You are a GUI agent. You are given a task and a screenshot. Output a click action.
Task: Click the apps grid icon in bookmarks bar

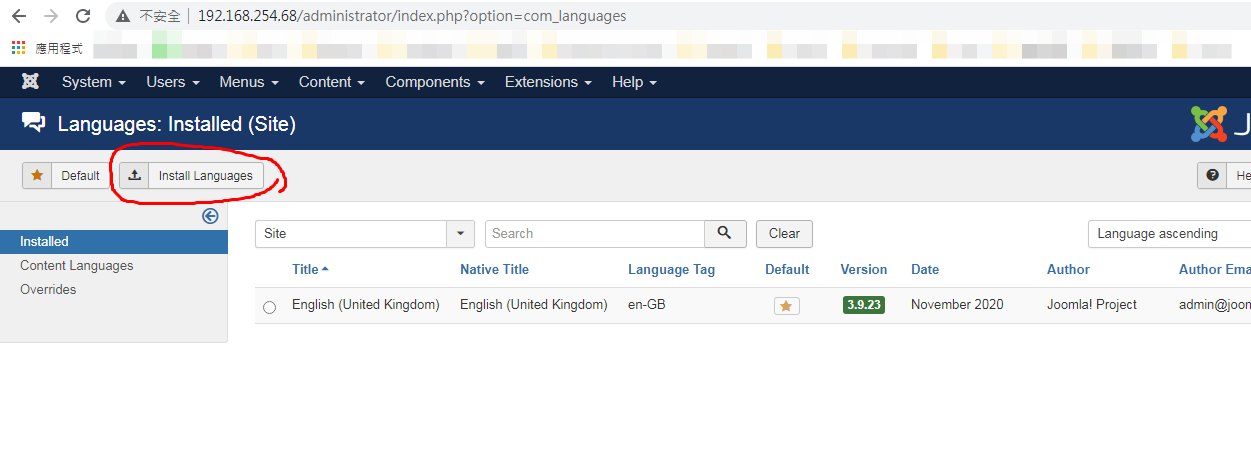17,48
